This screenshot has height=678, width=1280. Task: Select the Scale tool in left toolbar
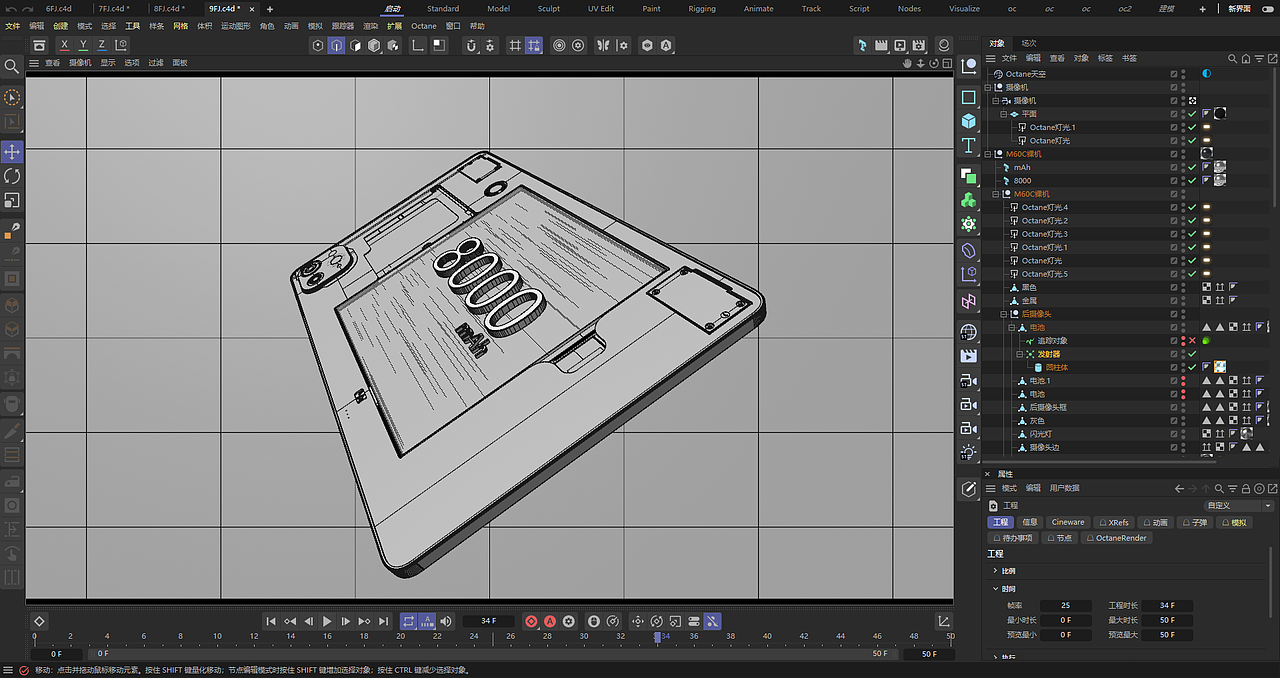point(12,201)
